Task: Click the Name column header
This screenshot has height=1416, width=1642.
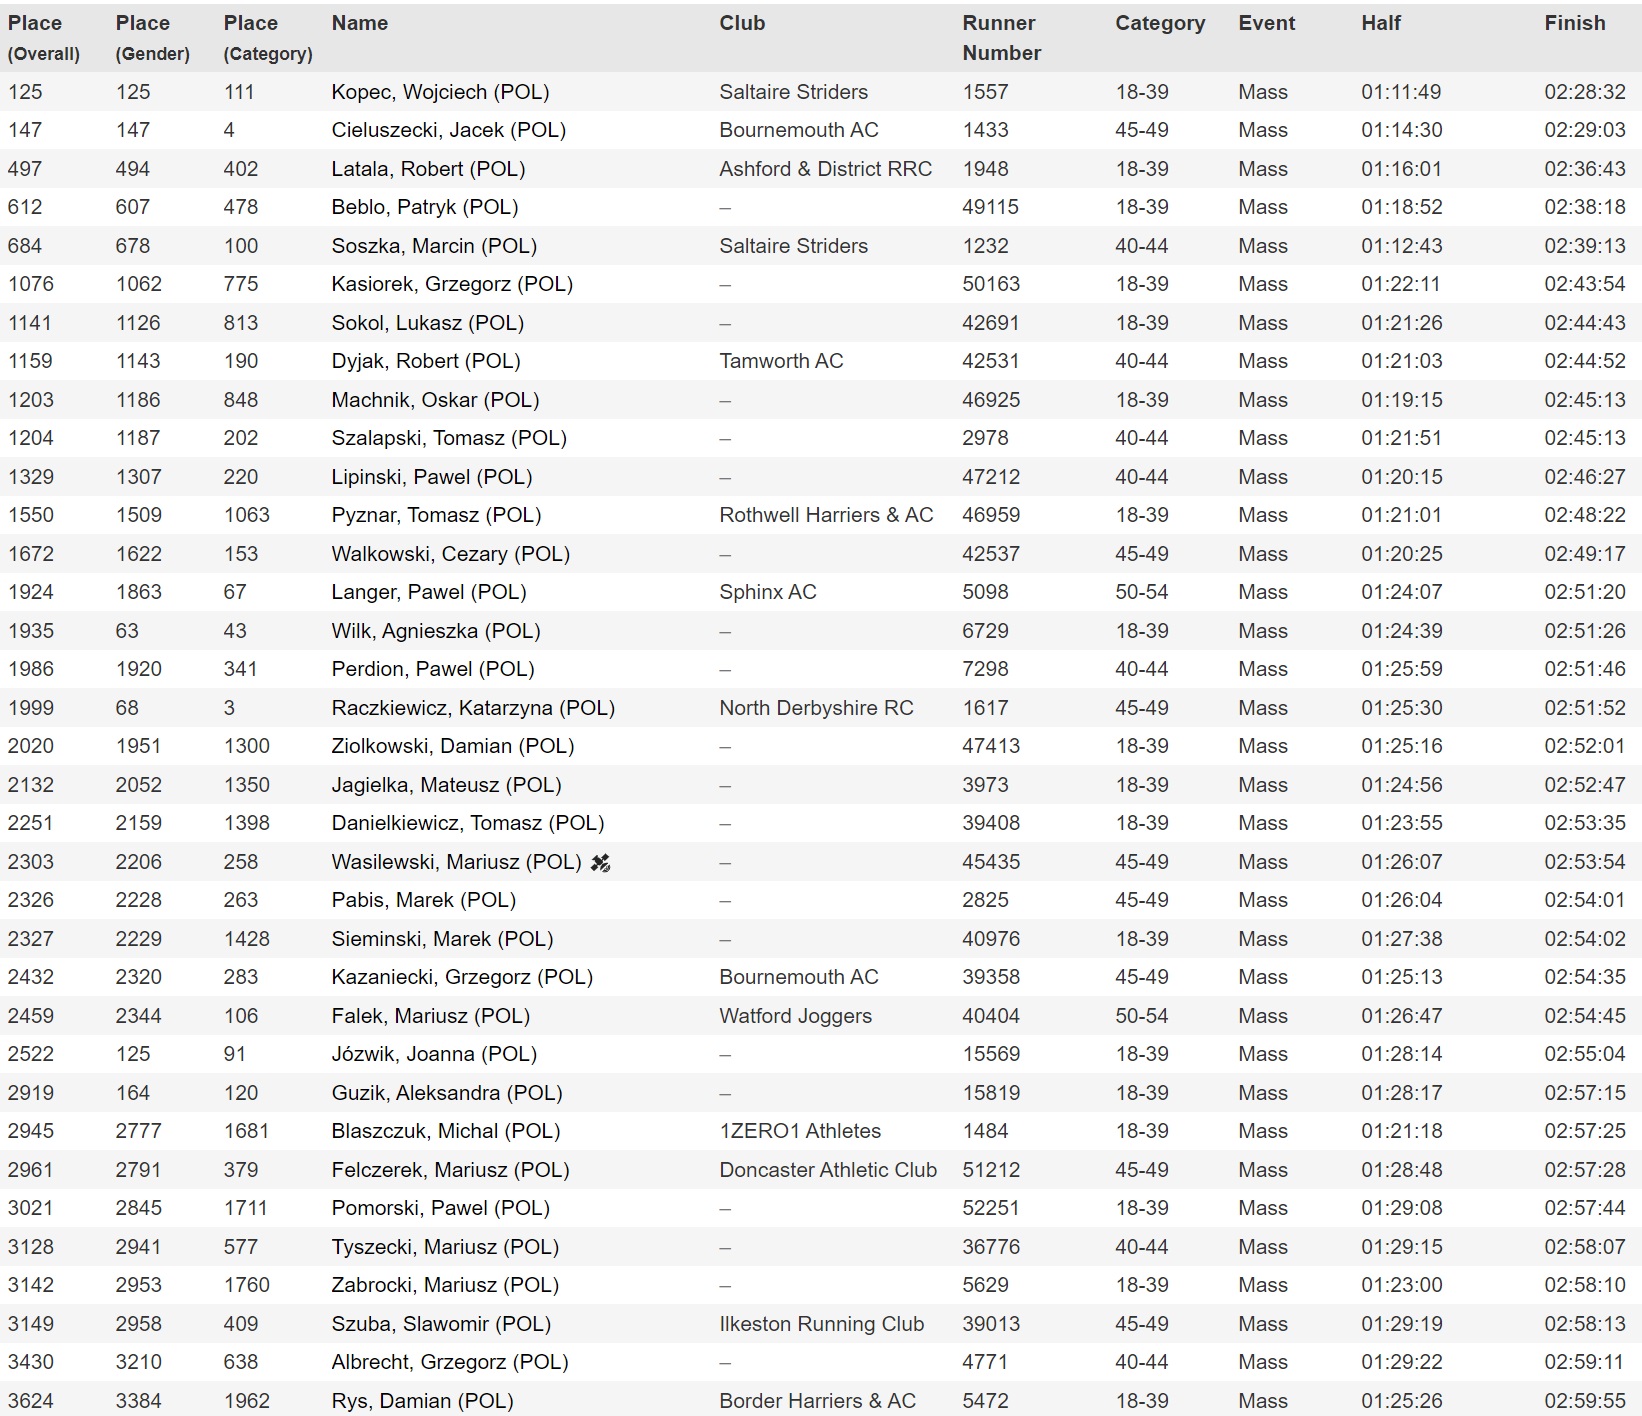Action: (360, 23)
